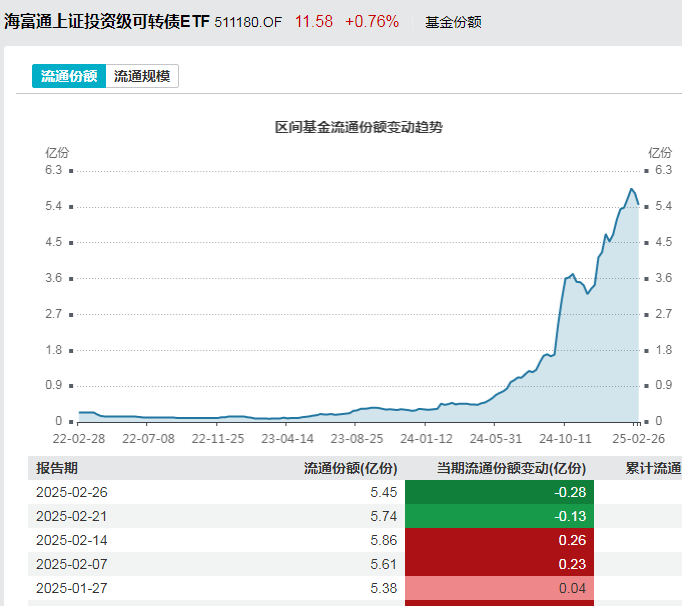682x606 pixels.
Task: Click the right axis unit label 亿份
Action: coord(660,153)
